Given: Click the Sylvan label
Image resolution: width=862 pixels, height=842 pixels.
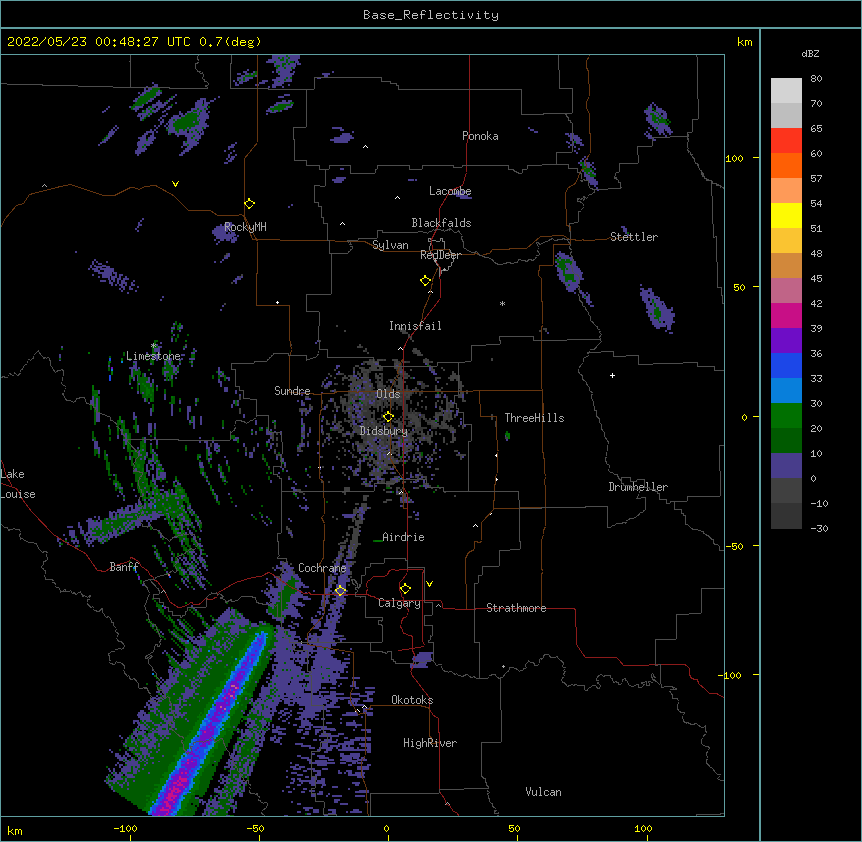Looking at the screenshot, I should click(x=390, y=245).
